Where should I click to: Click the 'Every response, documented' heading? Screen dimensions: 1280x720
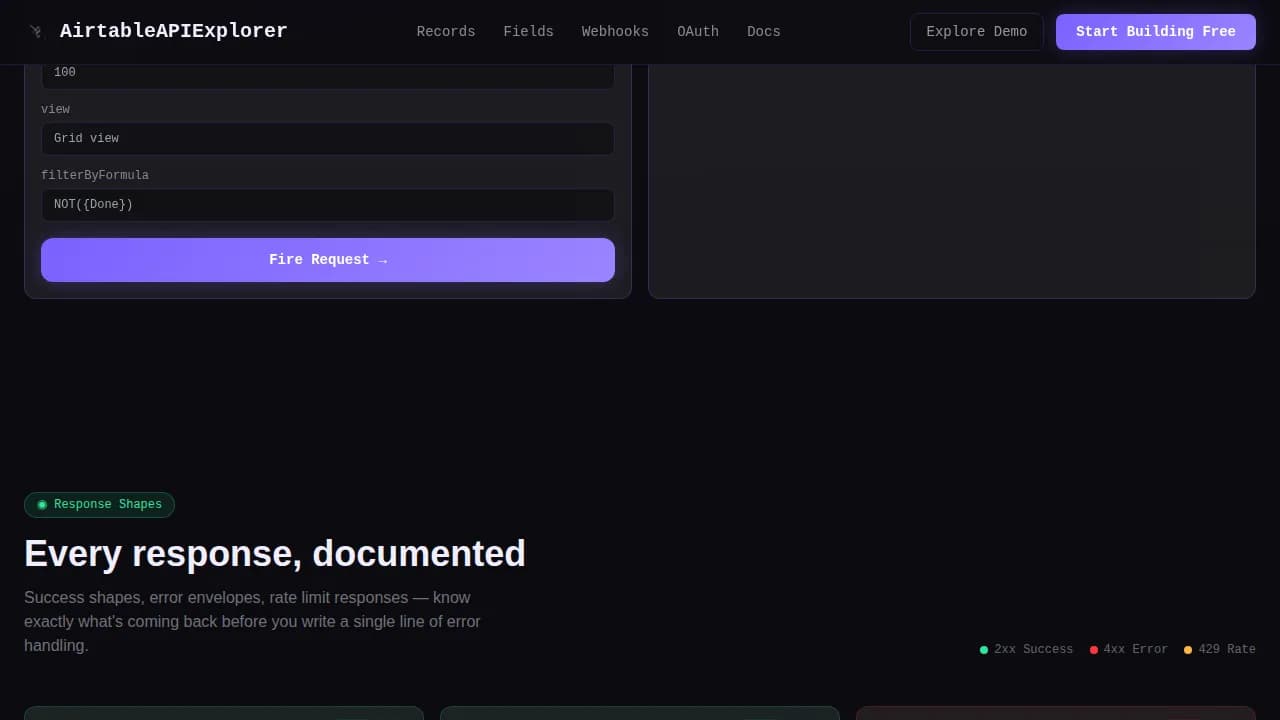point(274,554)
